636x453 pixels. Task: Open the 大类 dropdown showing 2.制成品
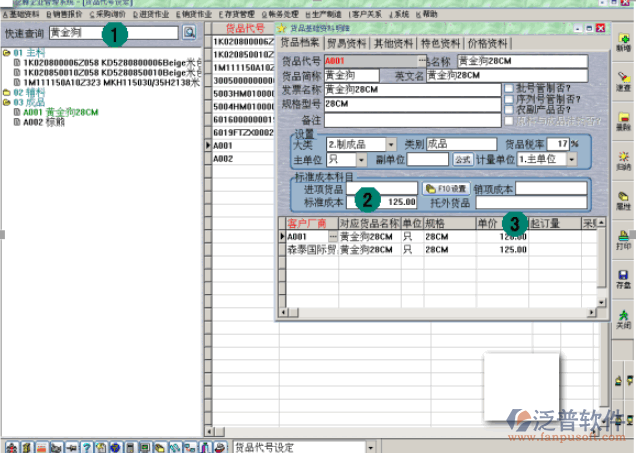tap(391, 145)
